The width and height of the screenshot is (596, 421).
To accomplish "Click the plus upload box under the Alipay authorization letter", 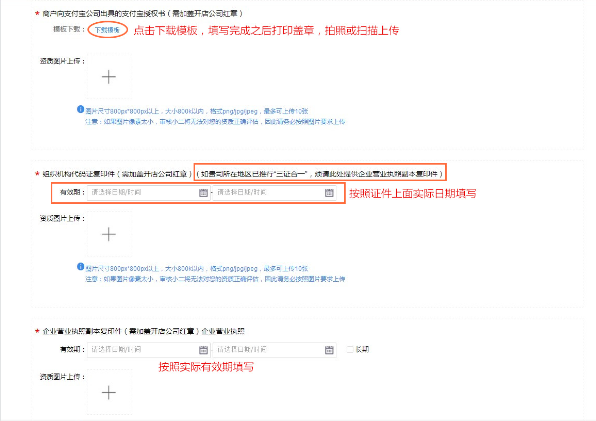I will pos(109,77).
